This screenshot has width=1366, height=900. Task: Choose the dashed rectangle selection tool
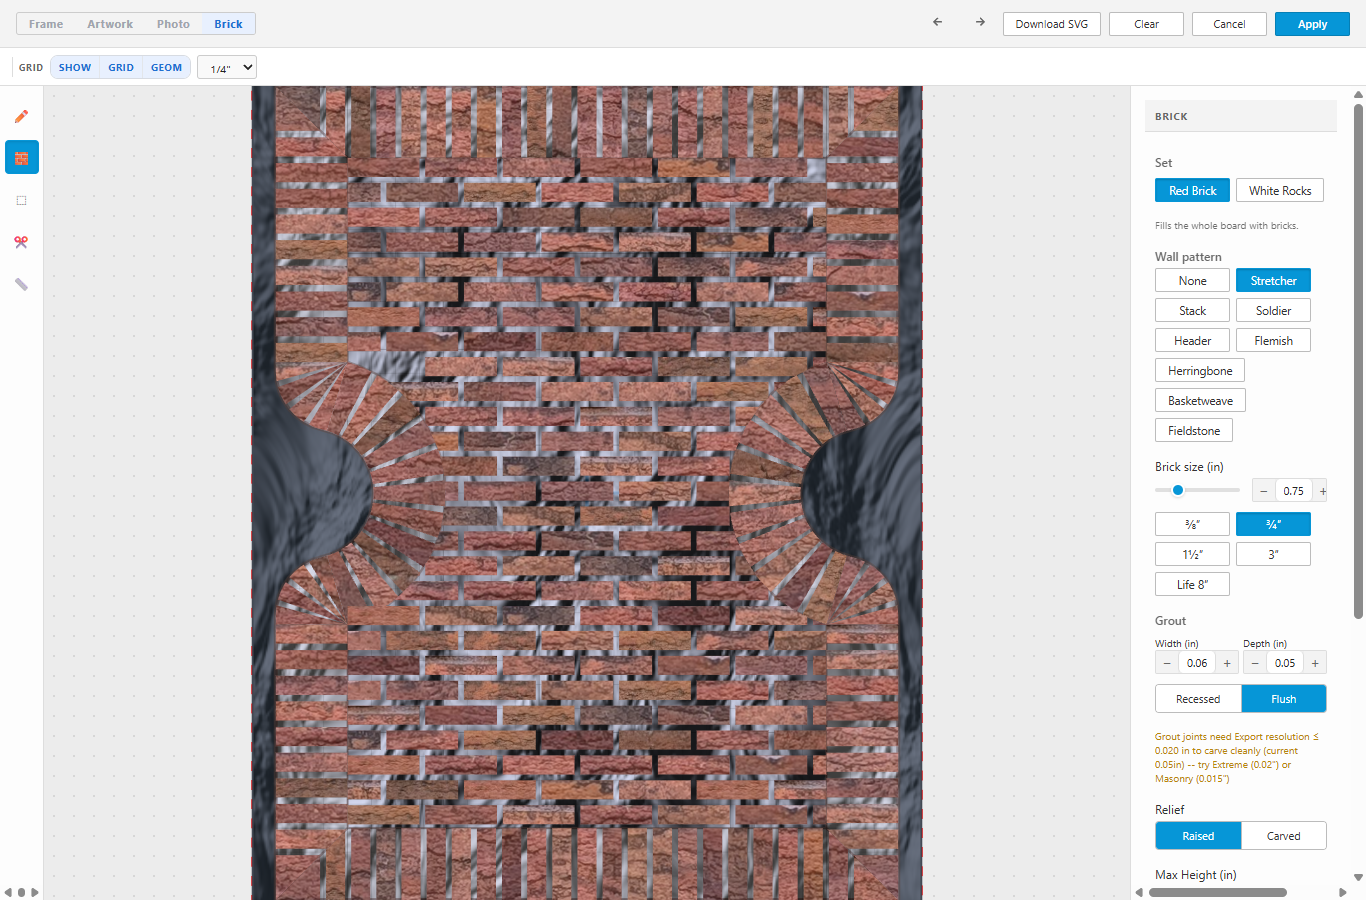tap(21, 200)
